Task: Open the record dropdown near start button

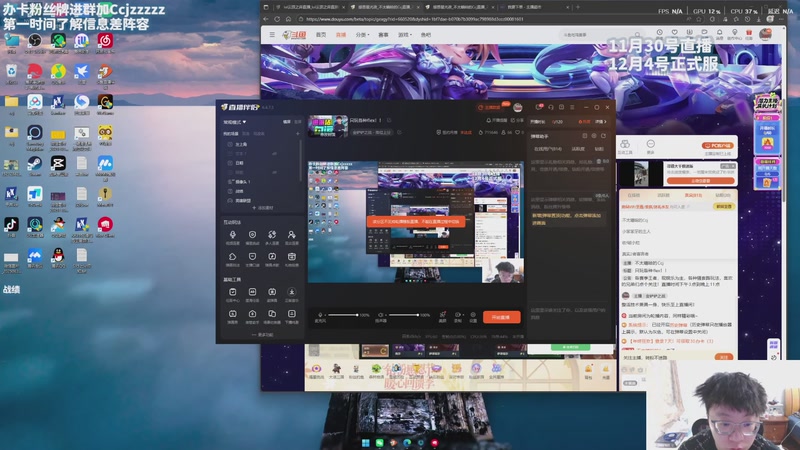Action: (x=458, y=315)
